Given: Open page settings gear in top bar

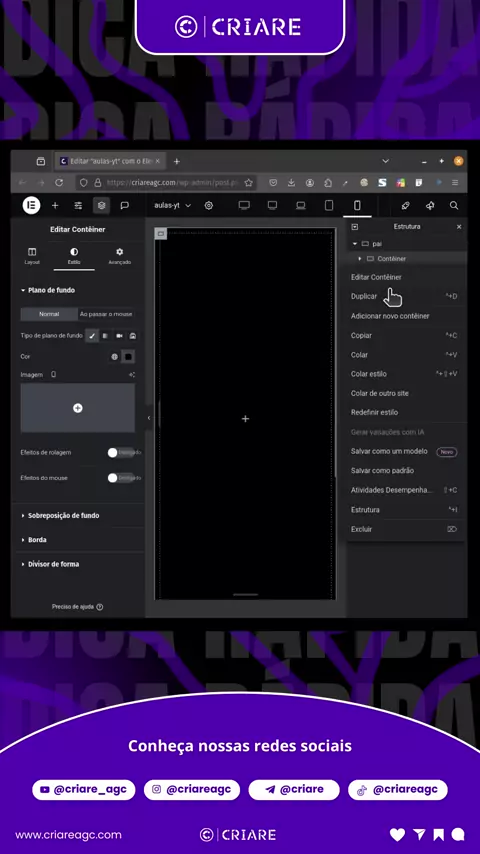Looking at the screenshot, I should click(208, 205).
